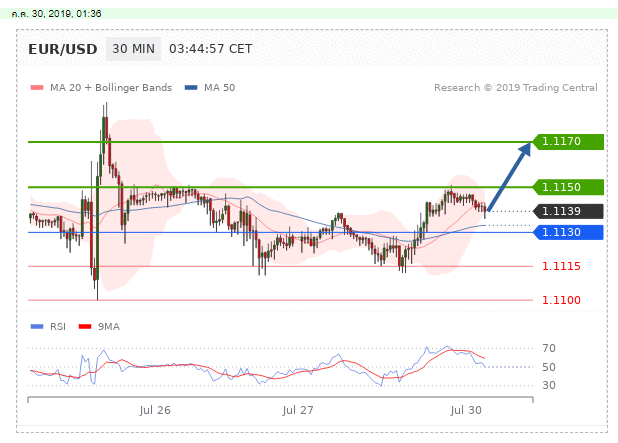Click the 9MA legend red swatch
The height and width of the screenshot is (443, 618).
85,326
